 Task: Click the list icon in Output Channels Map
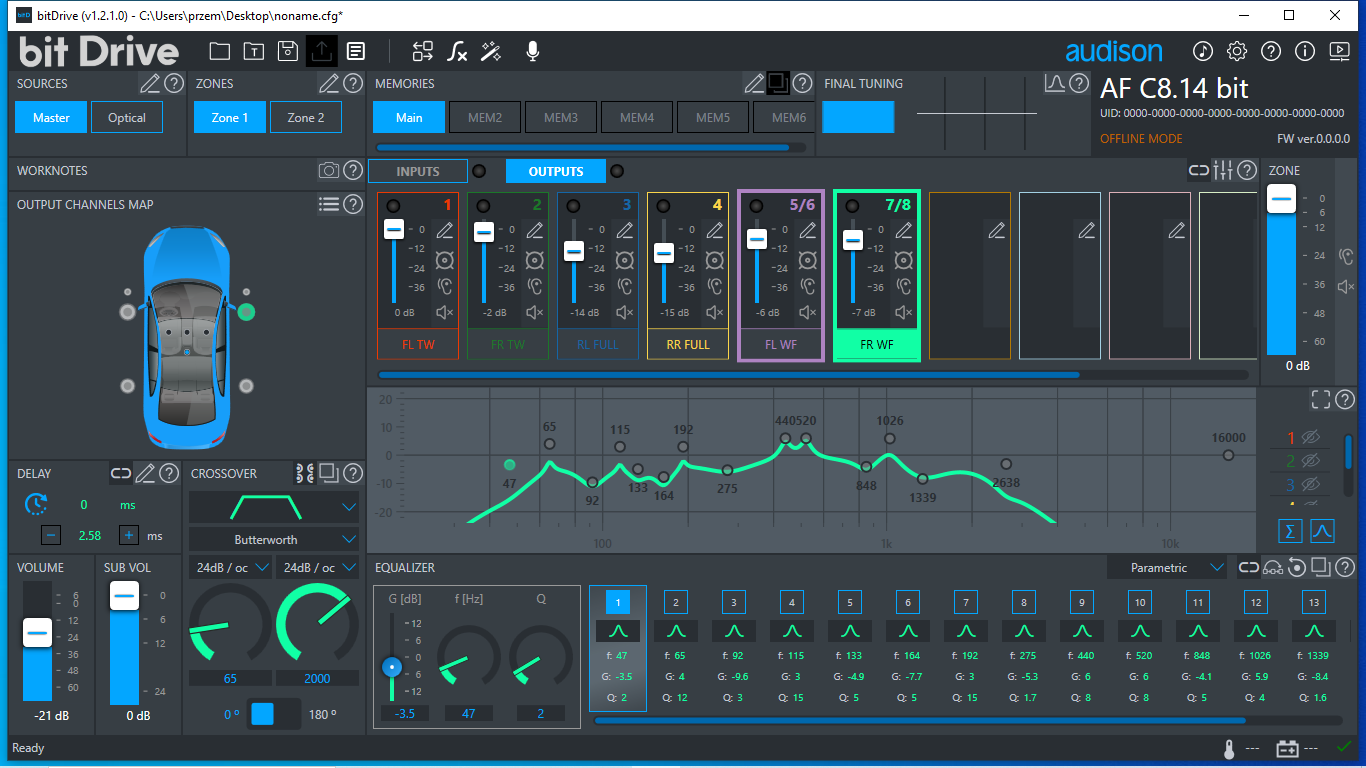[329, 205]
